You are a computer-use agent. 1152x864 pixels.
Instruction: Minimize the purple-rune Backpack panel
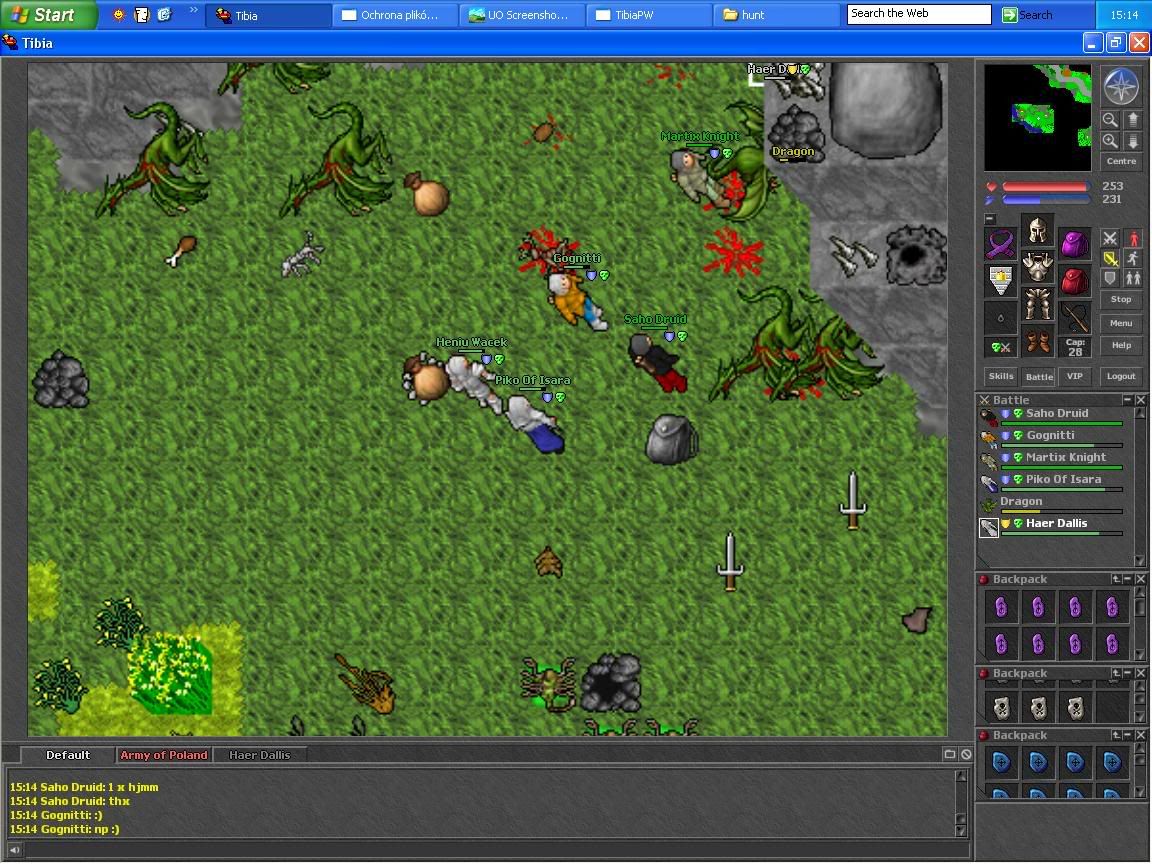tap(1128, 579)
